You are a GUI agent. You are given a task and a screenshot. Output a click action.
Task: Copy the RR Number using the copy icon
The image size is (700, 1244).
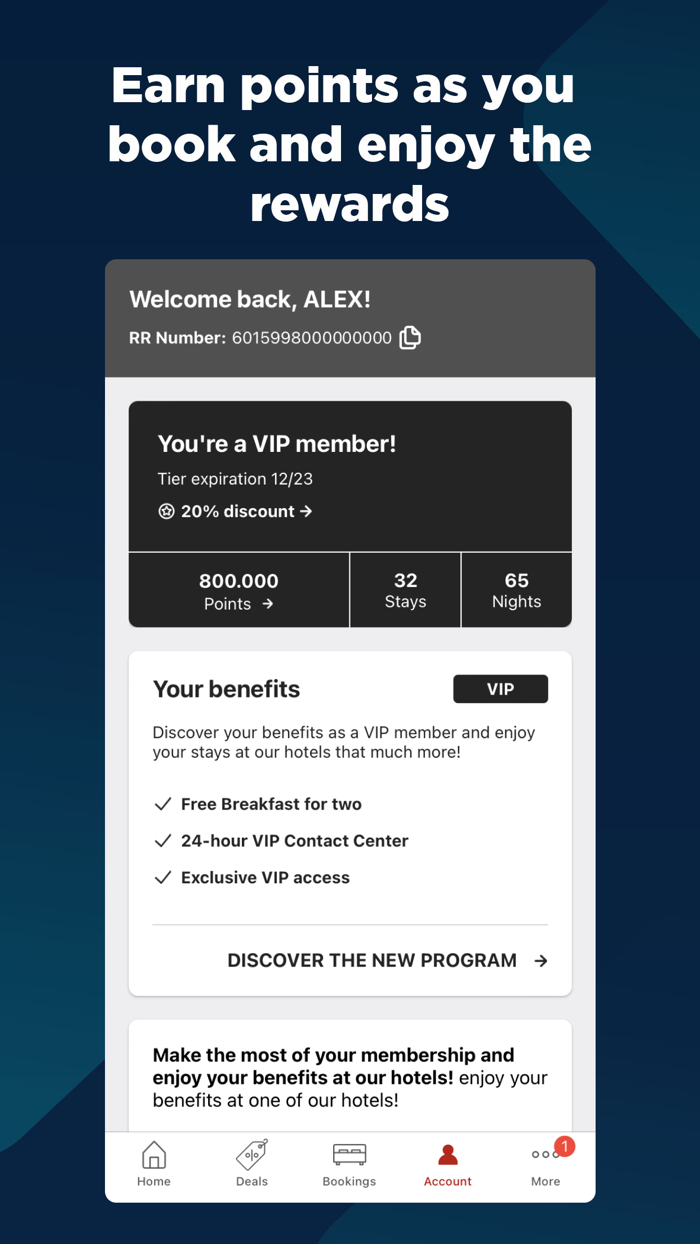410,338
